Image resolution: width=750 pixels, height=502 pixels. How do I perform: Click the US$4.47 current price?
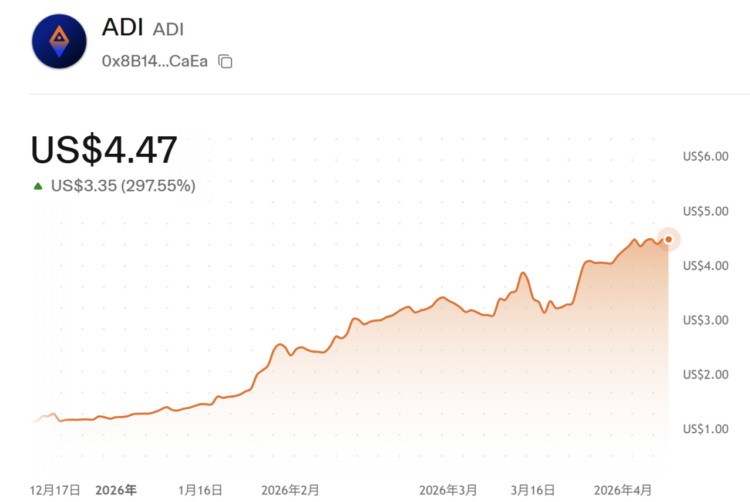pyautogui.click(x=104, y=149)
